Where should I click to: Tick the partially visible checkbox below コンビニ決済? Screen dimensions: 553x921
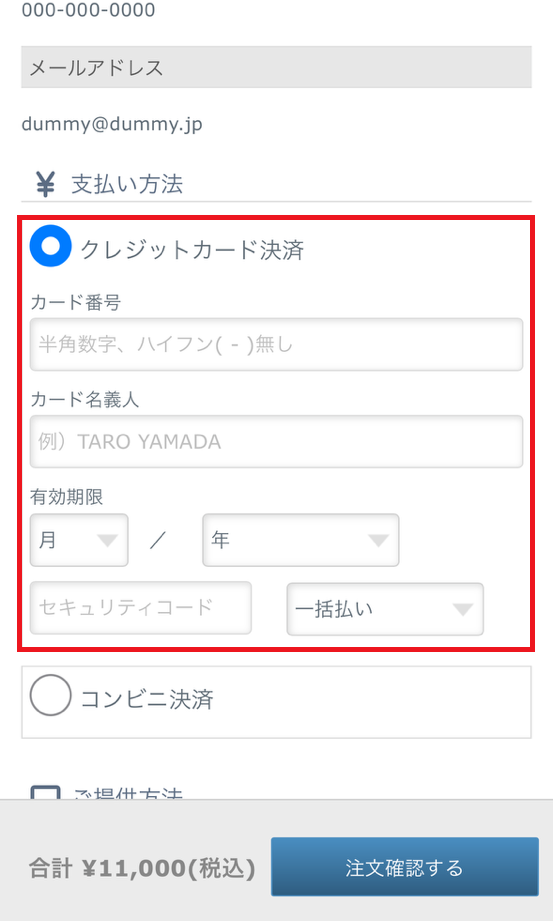click(45, 792)
